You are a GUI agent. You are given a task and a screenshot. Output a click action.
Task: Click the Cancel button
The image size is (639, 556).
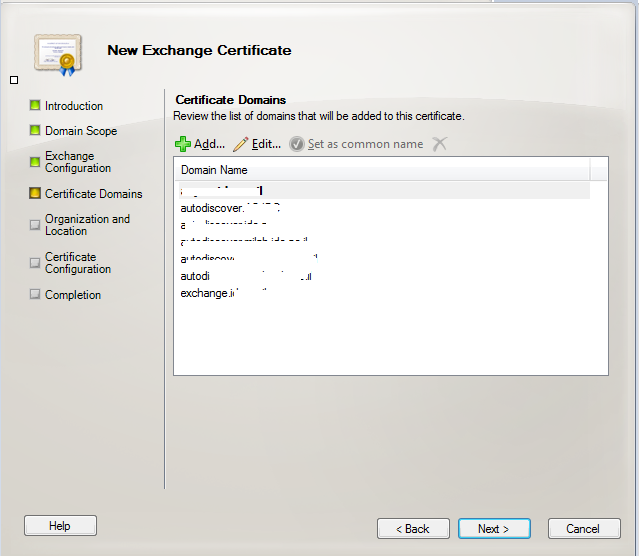point(584,529)
